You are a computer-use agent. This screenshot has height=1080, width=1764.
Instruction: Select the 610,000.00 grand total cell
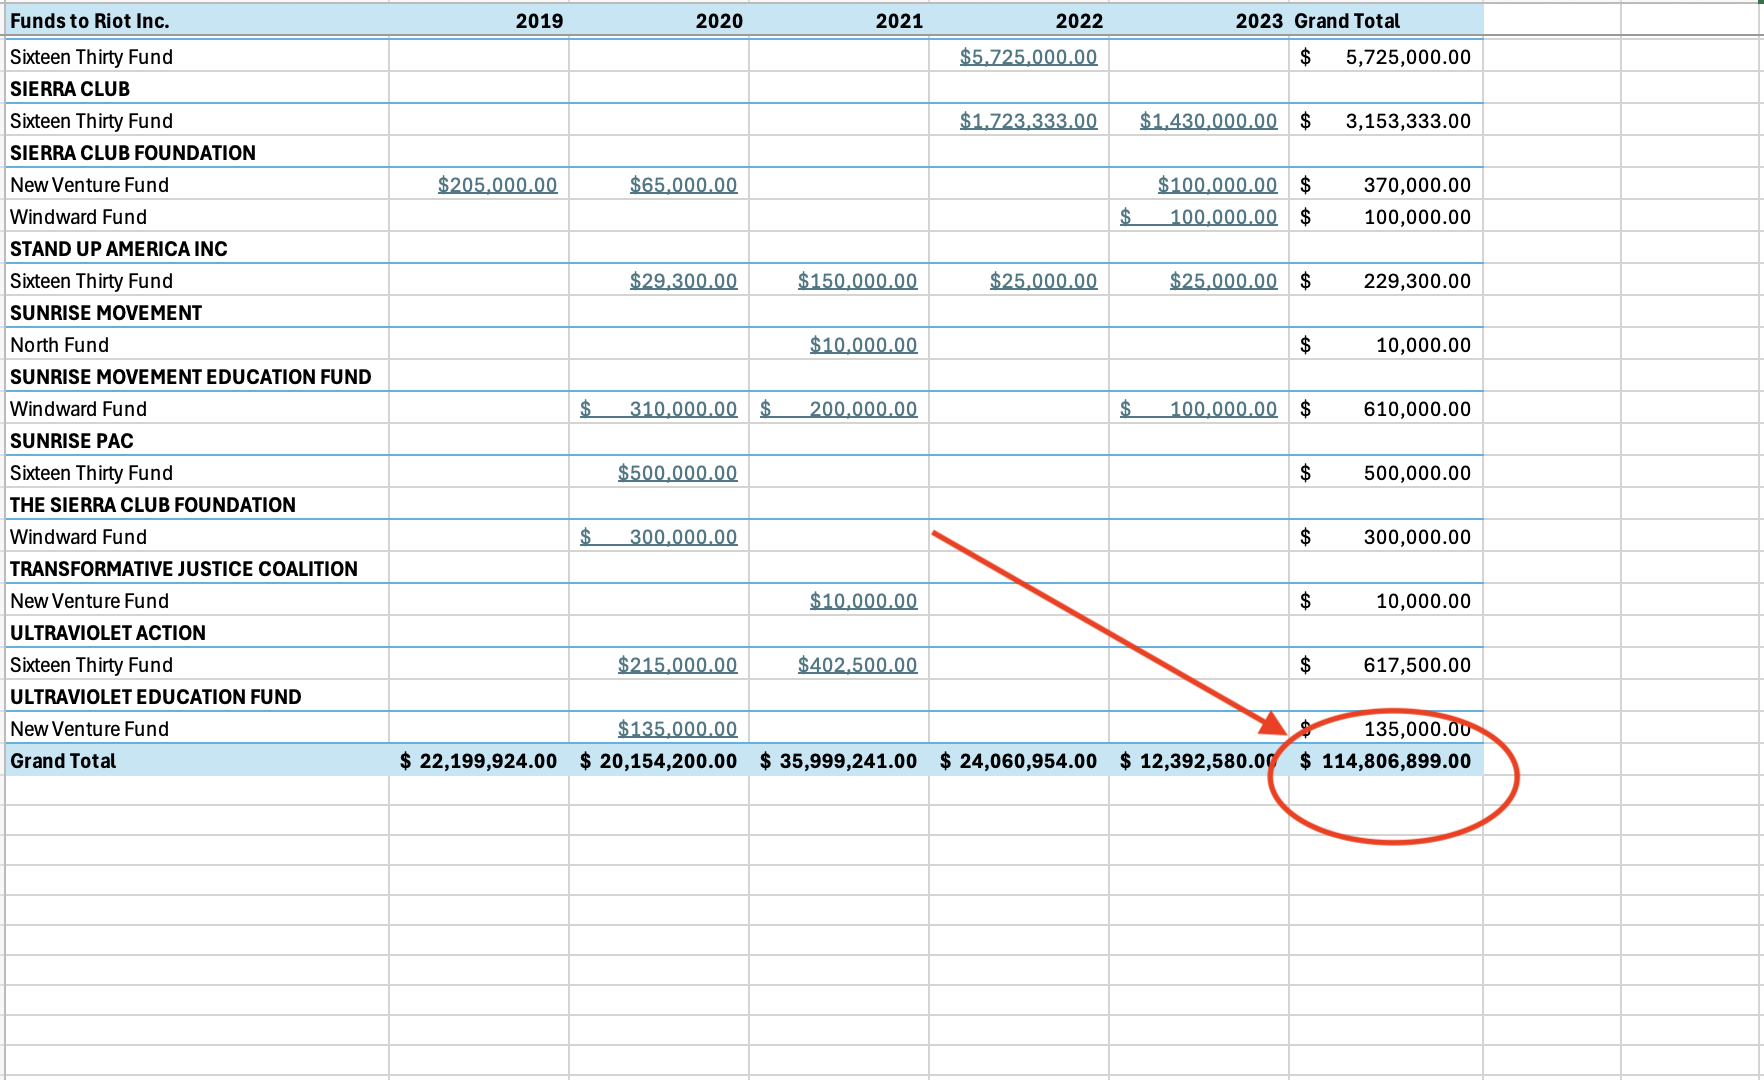pyautogui.click(x=1386, y=409)
